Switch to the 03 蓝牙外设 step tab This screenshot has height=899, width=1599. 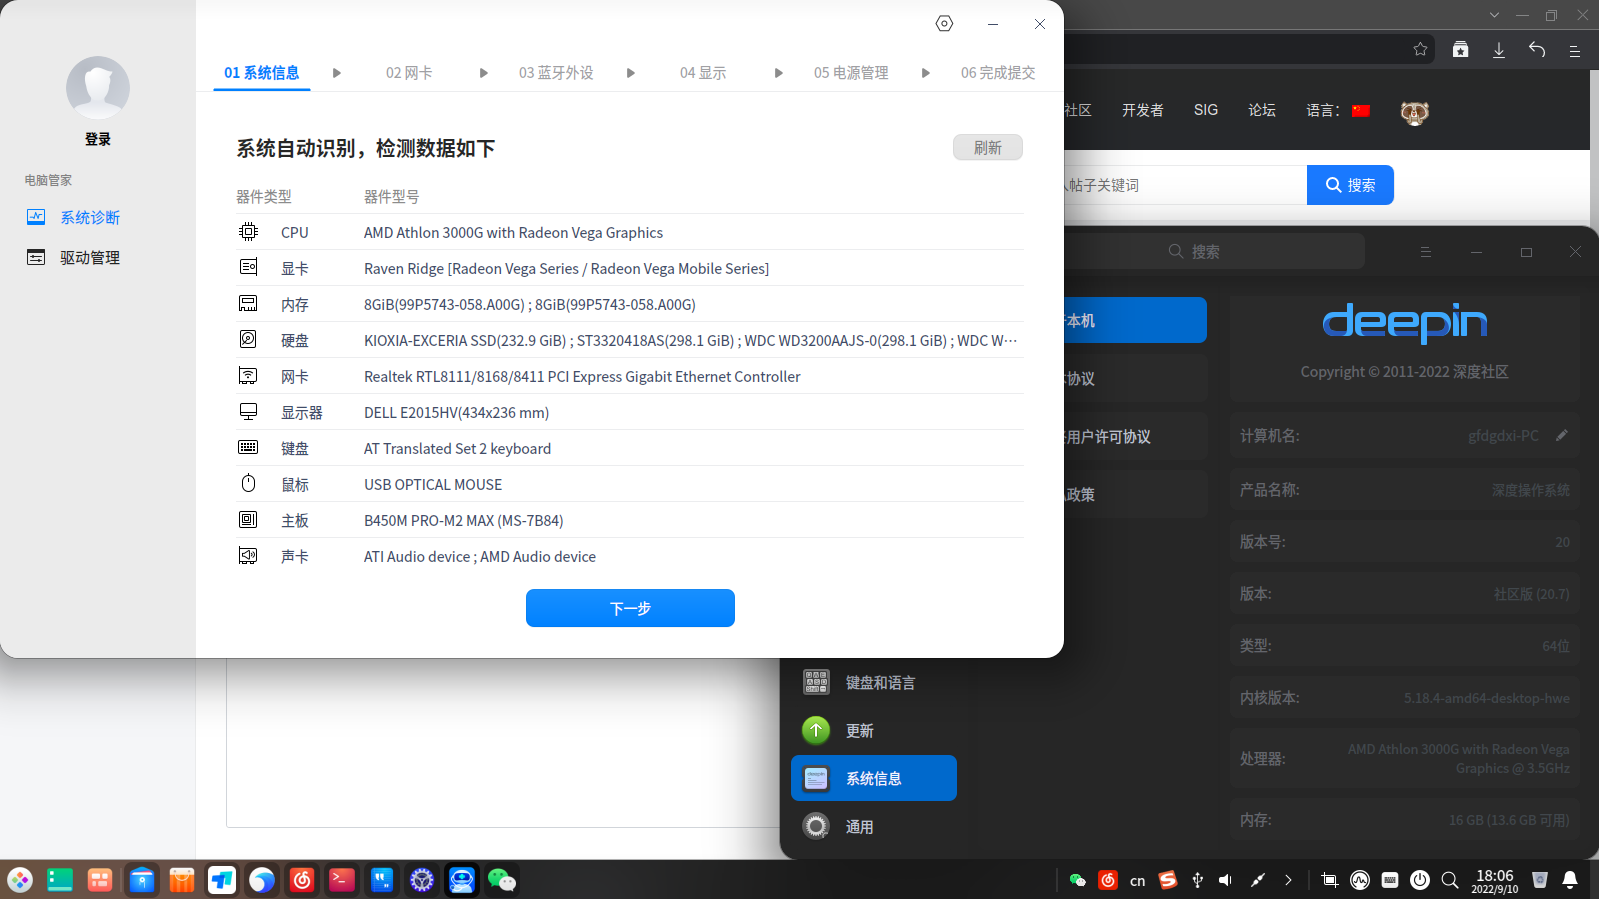point(556,73)
